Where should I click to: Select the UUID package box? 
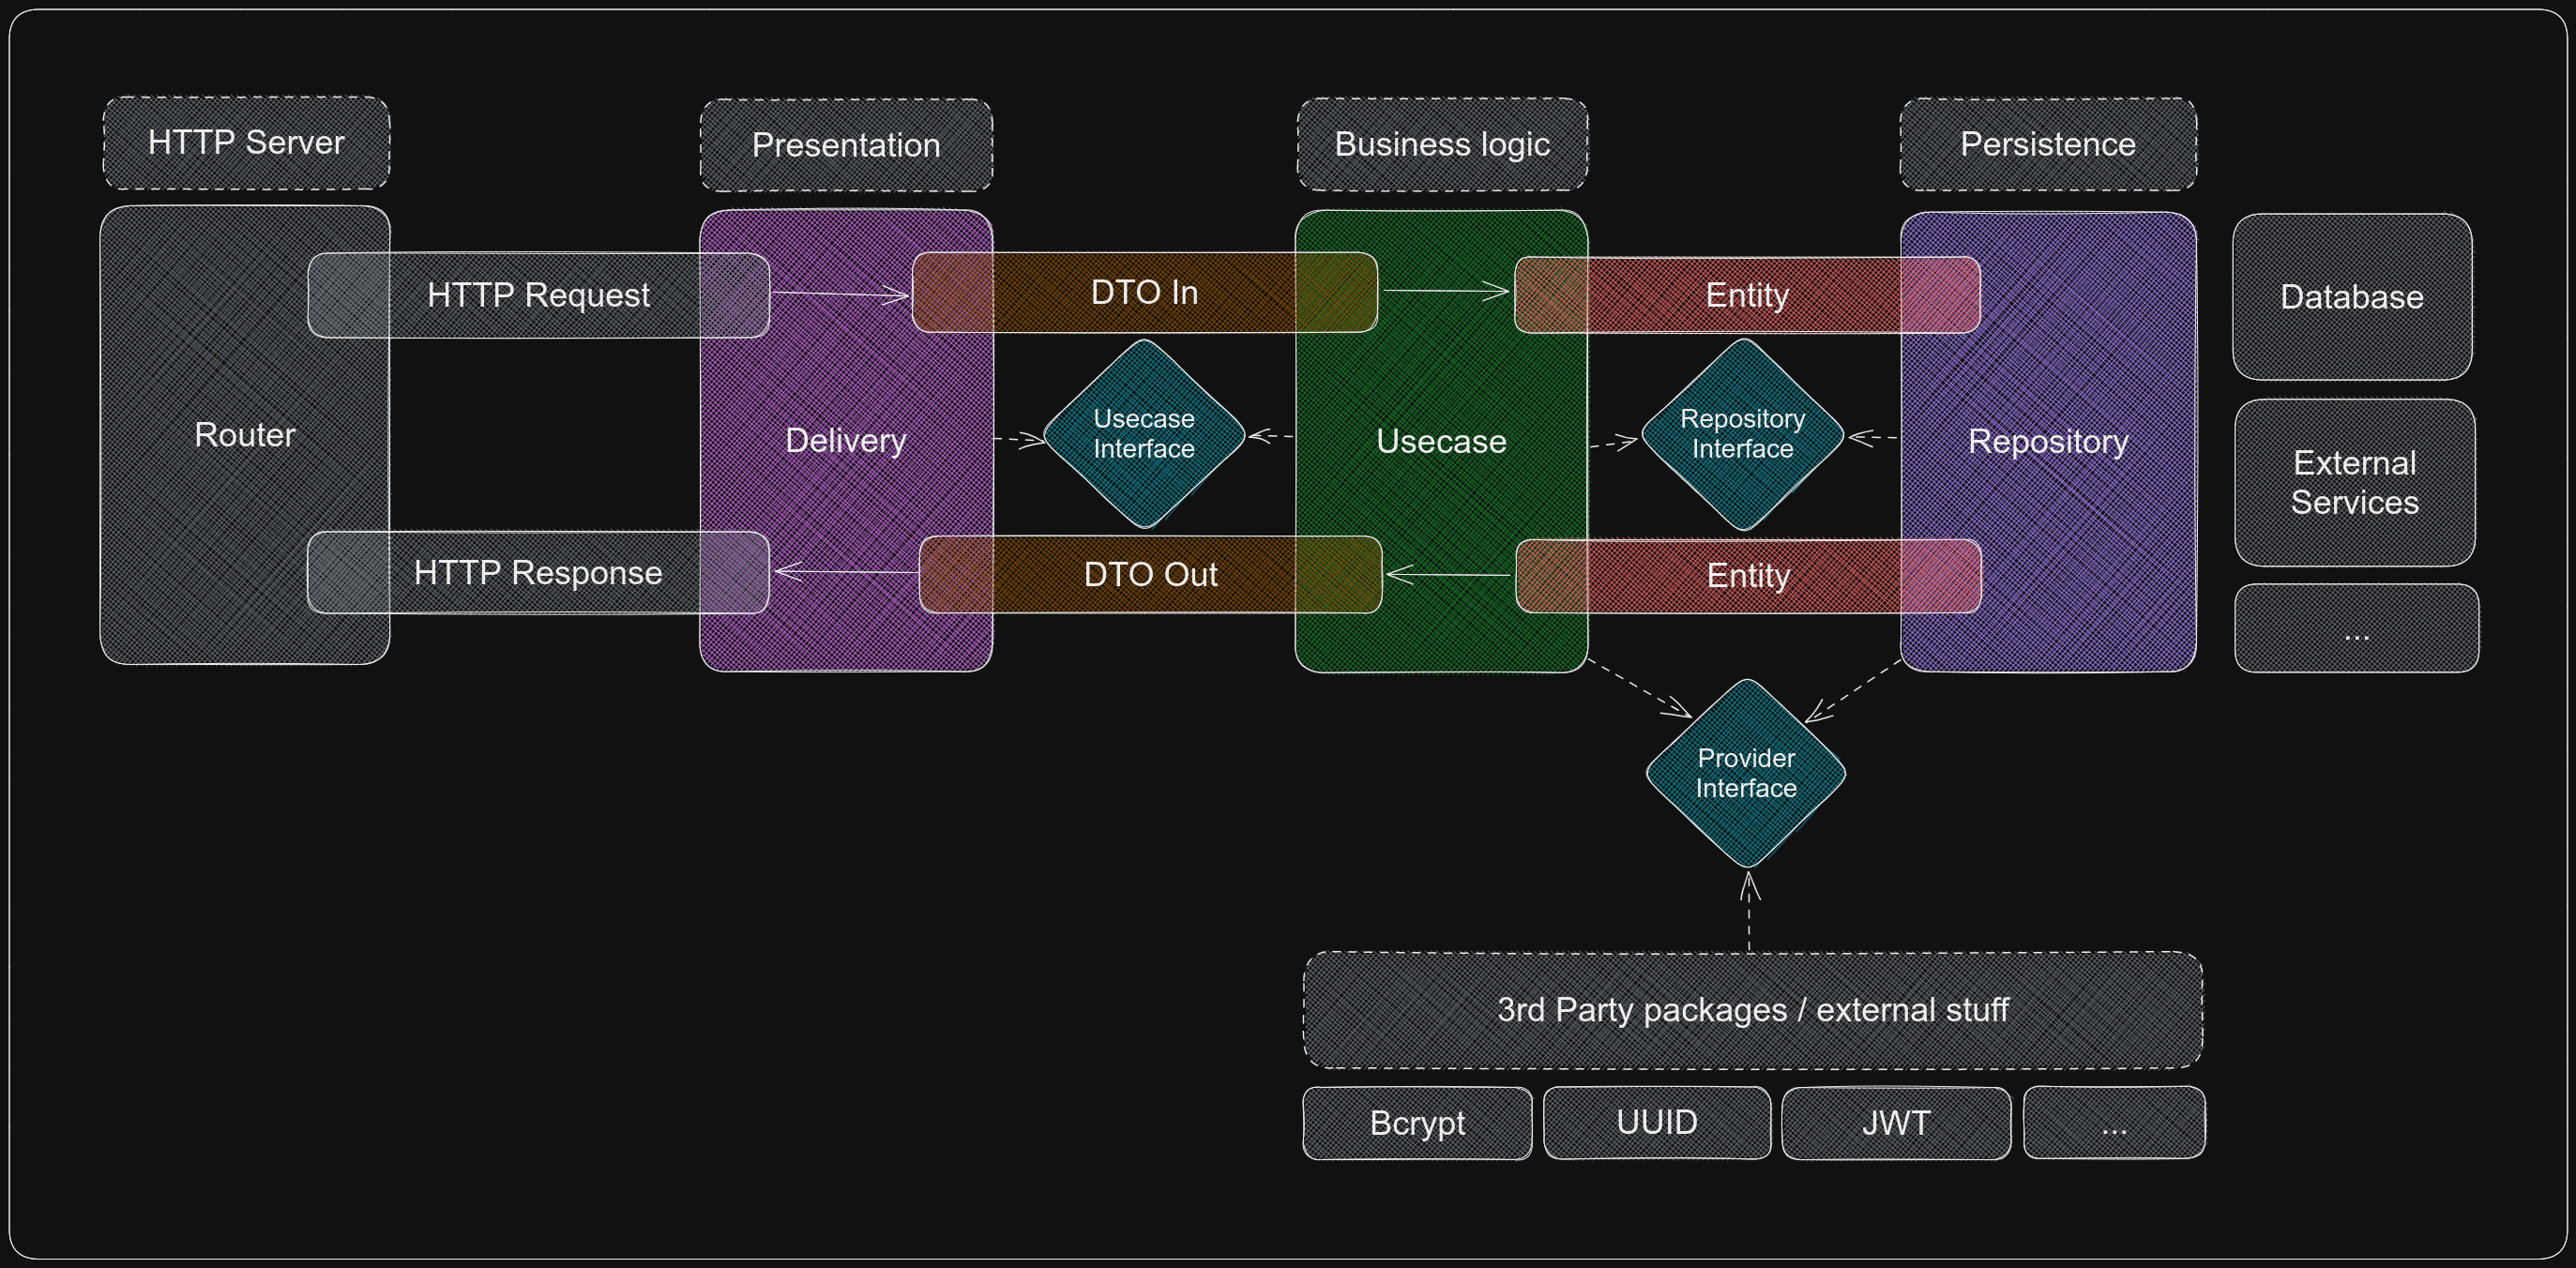pos(1656,1122)
